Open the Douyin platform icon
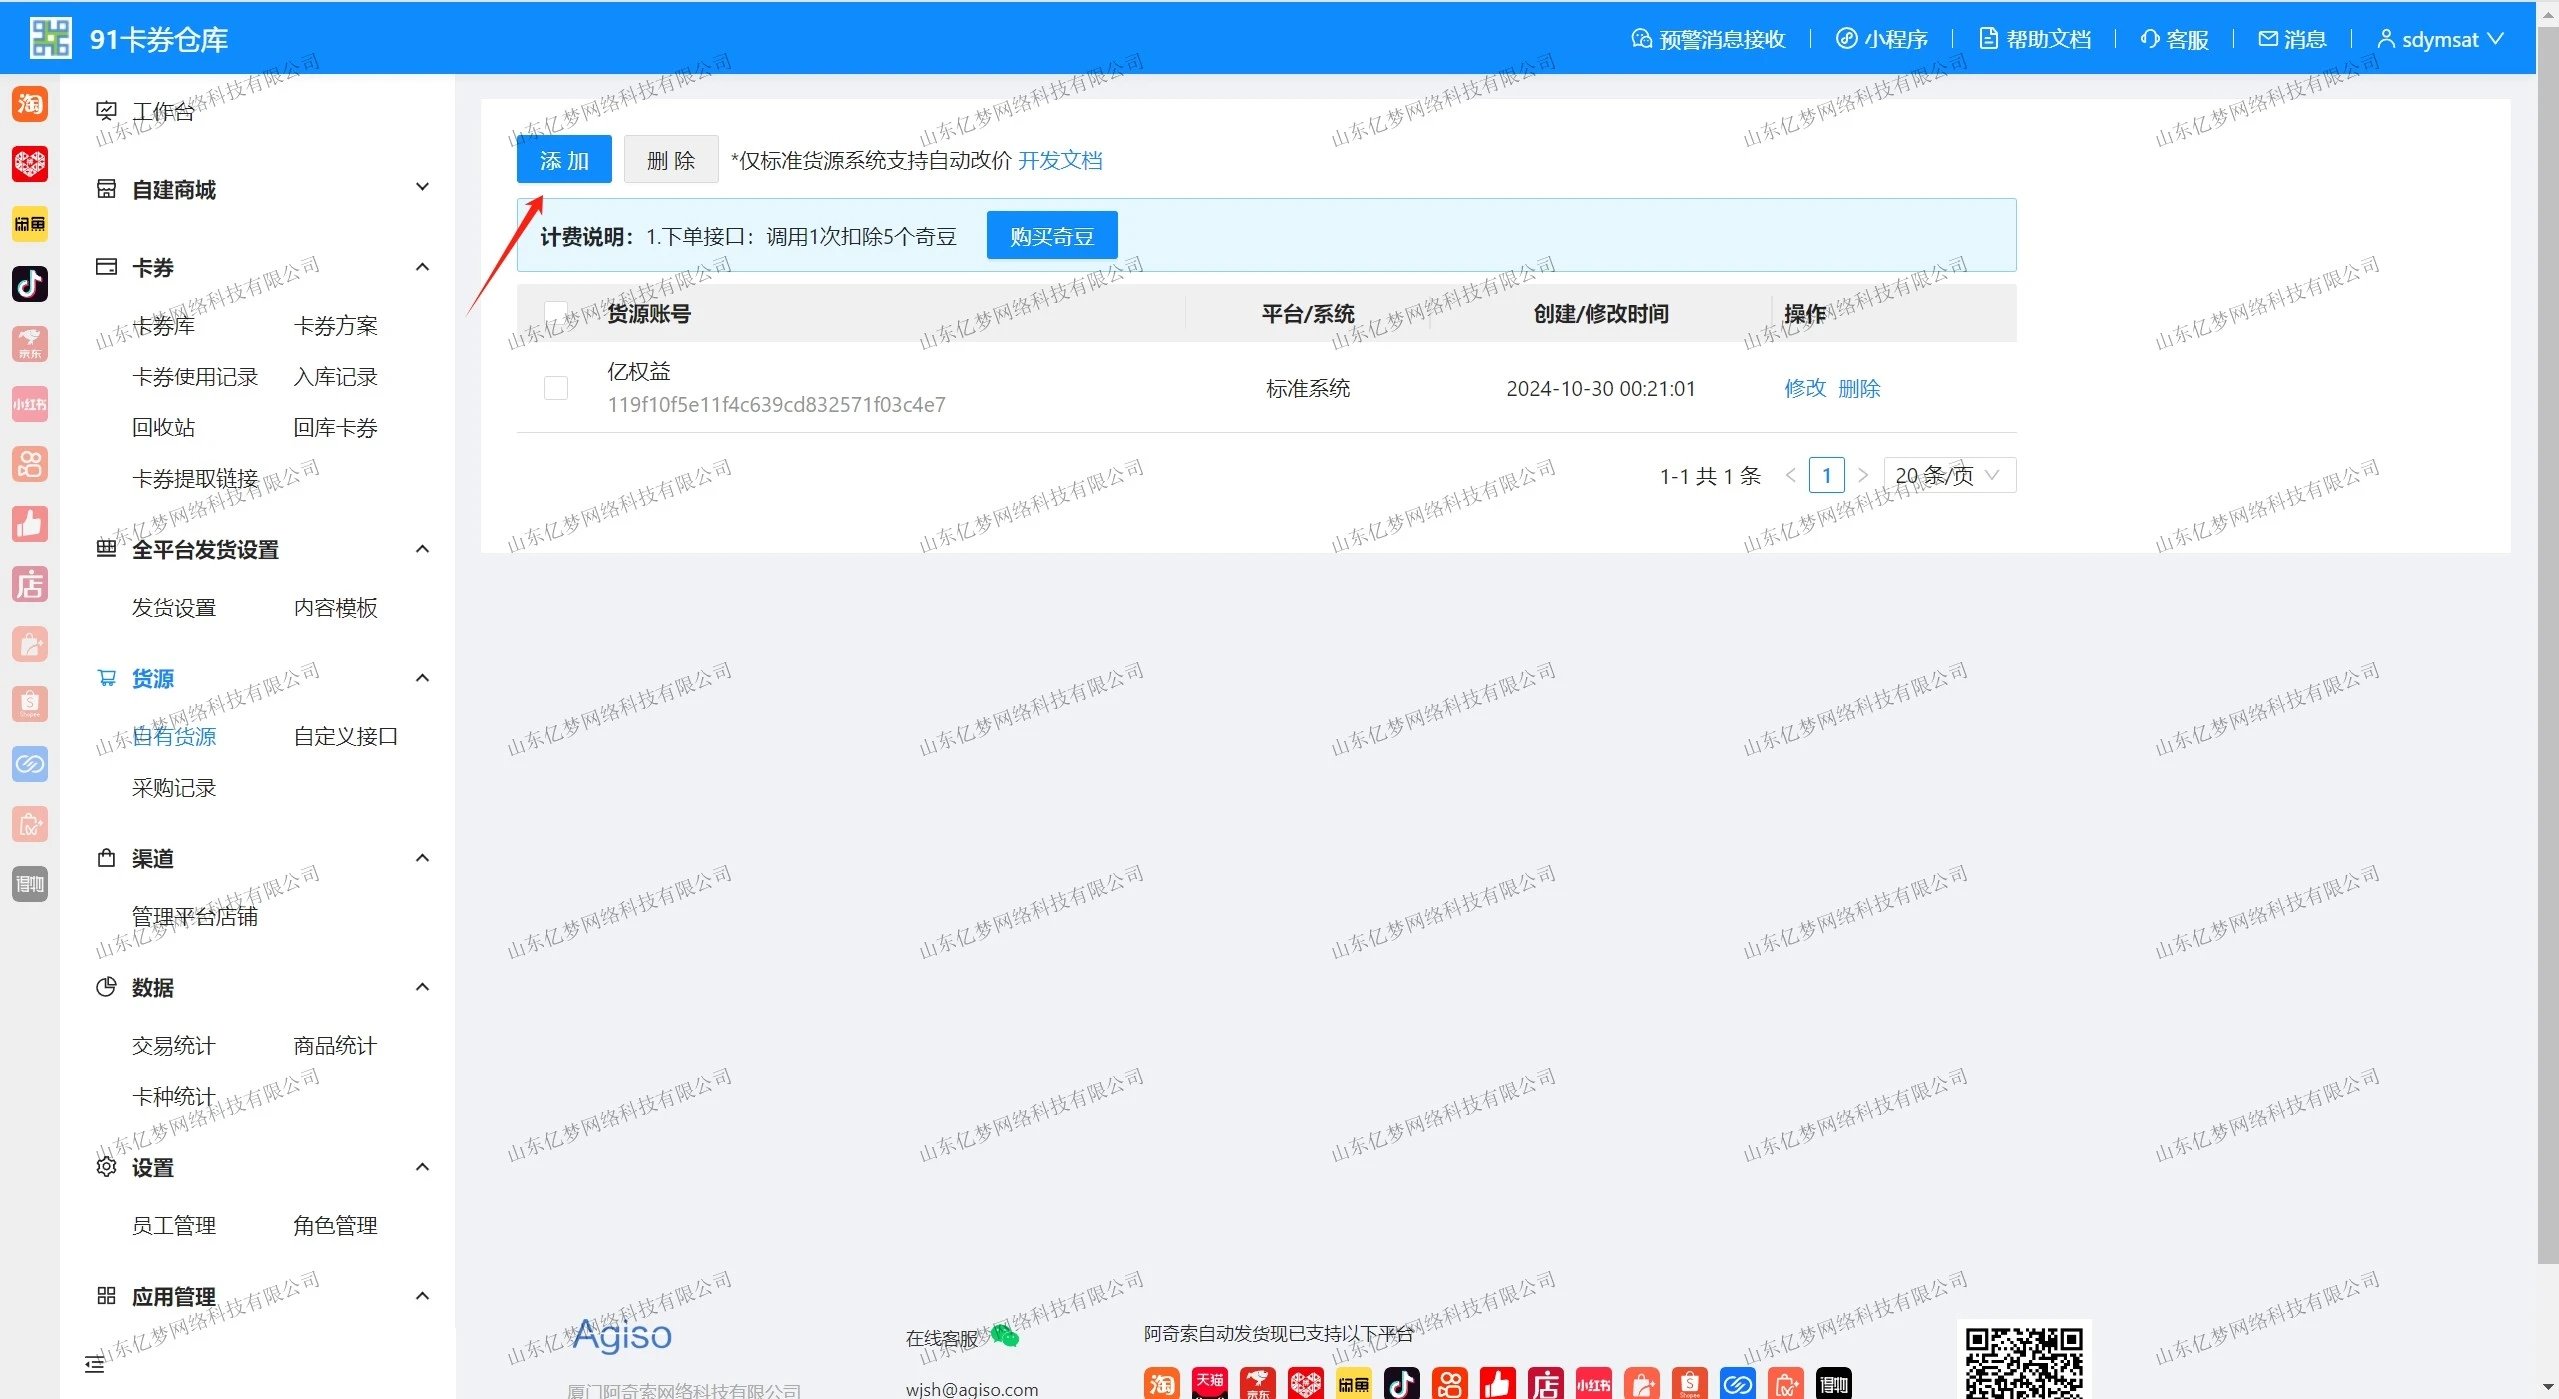The width and height of the screenshot is (2559, 1399). (30, 284)
